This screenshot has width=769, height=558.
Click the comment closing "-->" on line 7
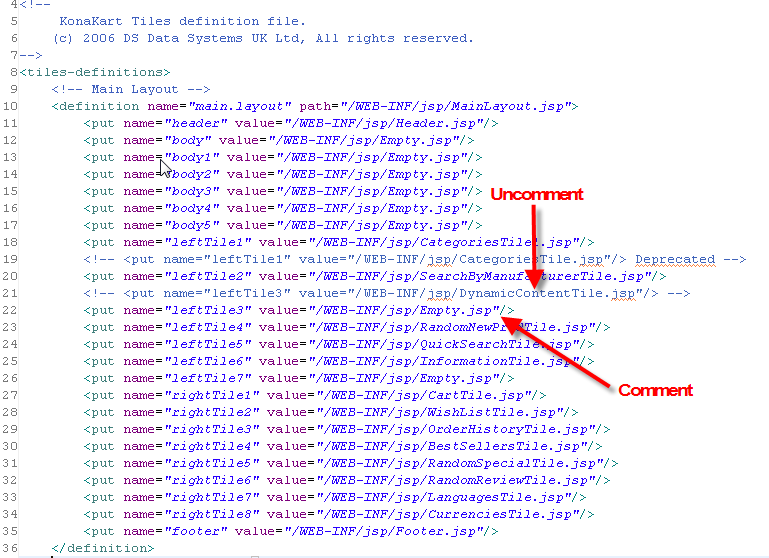[31, 55]
